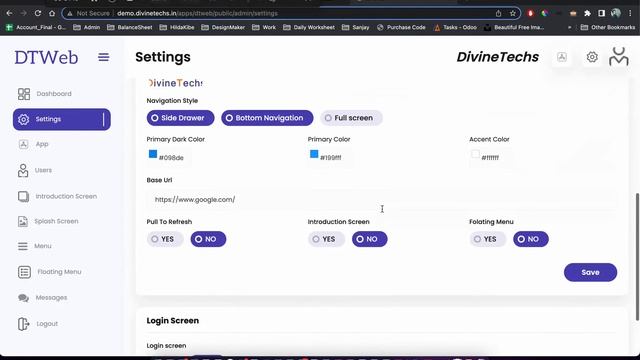Click the page vertical scrollbar

point(637,256)
